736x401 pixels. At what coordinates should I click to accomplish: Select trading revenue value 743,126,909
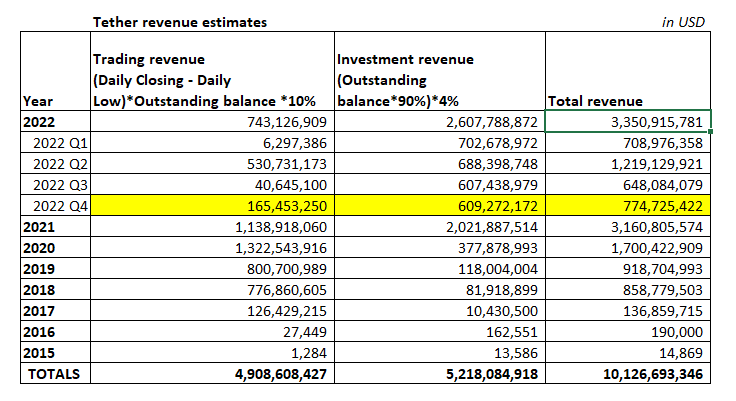(212, 121)
